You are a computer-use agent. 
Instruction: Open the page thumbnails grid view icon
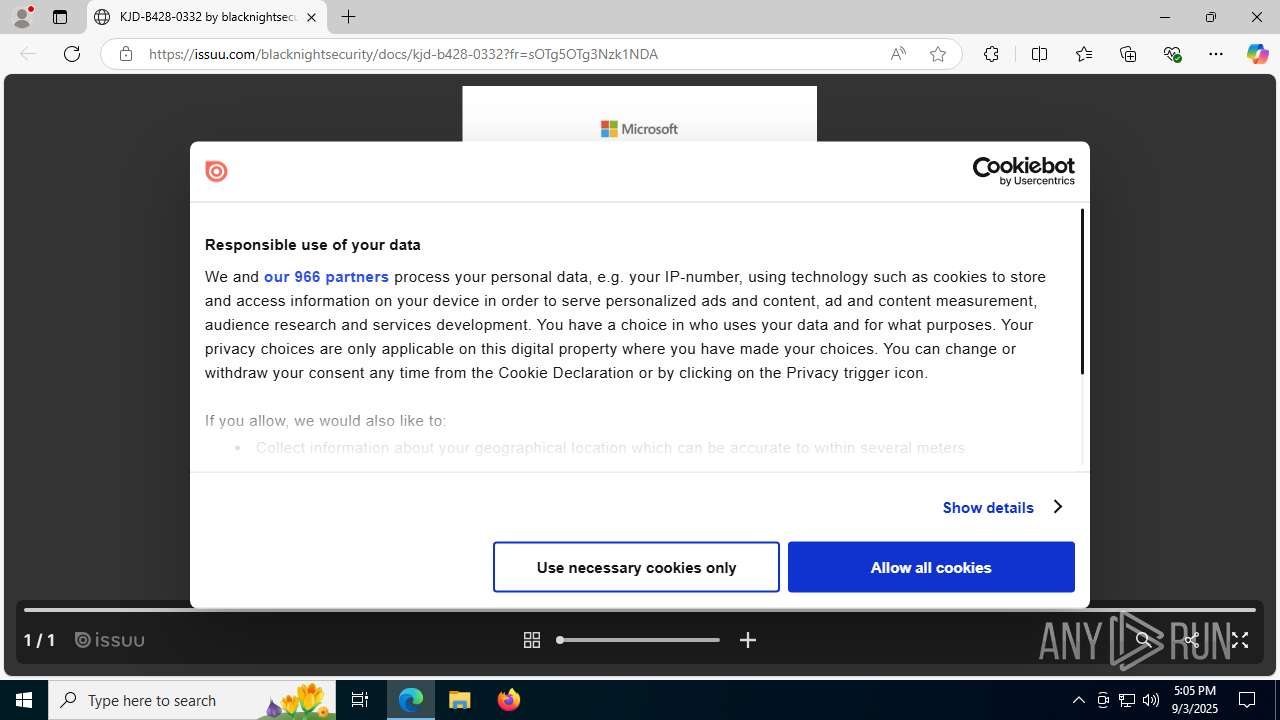[x=532, y=640]
